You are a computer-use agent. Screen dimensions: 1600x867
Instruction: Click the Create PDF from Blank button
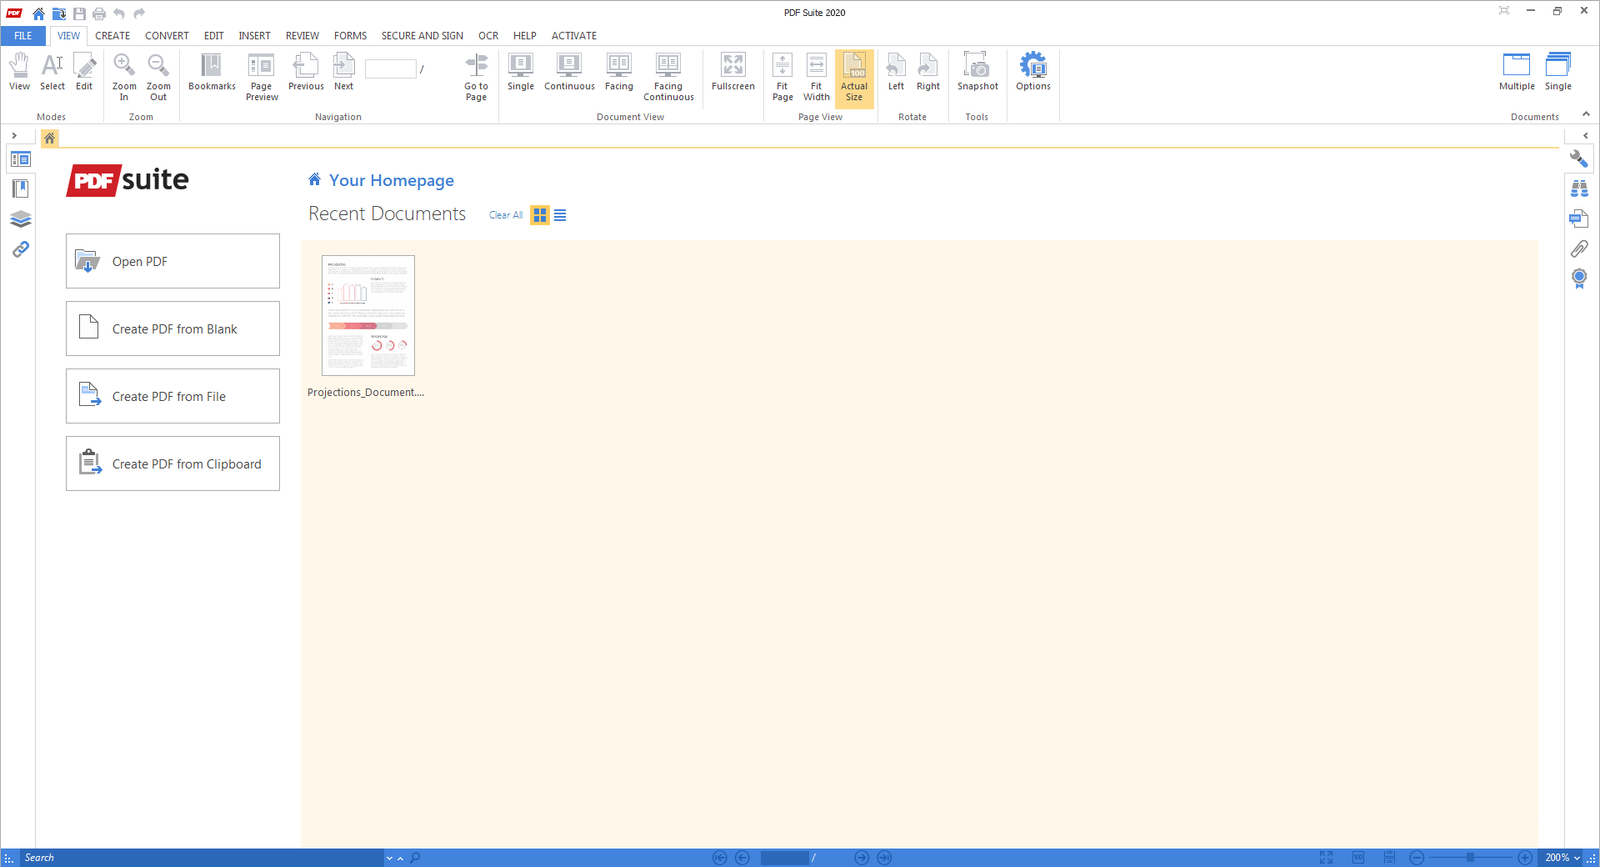173,329
